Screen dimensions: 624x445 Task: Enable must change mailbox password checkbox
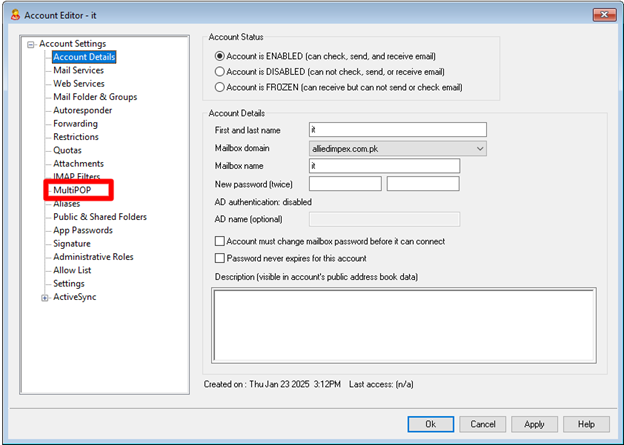(220, 241)
